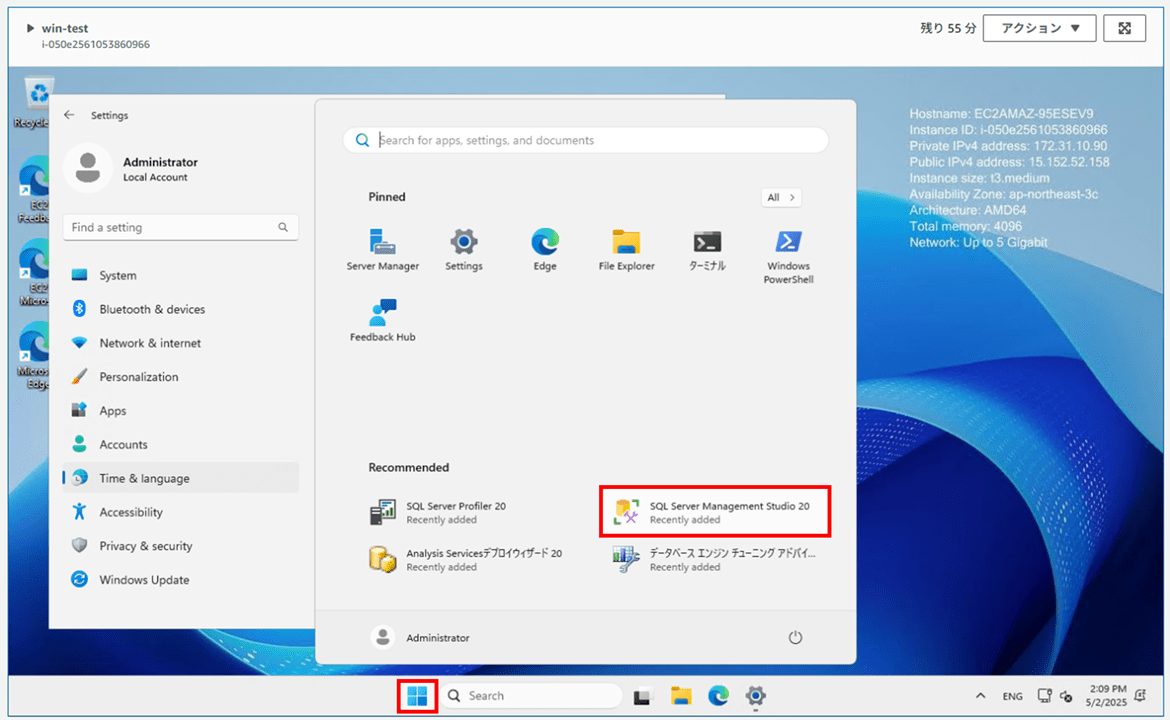This screenshot has height=720, width=1170.
Task: Go back in the Settings window
Action: [69, 115]
